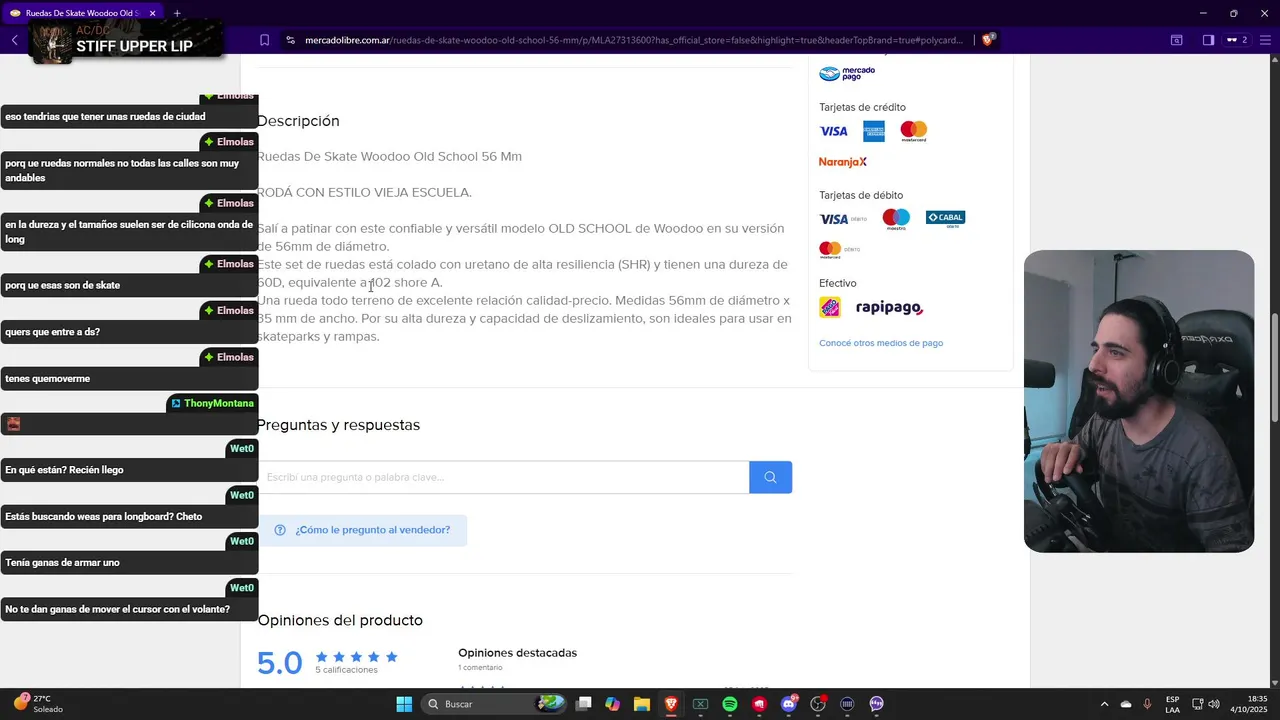Go back with the browser back arrow
Screen dimensions: 1280x720
coord(14,40)
